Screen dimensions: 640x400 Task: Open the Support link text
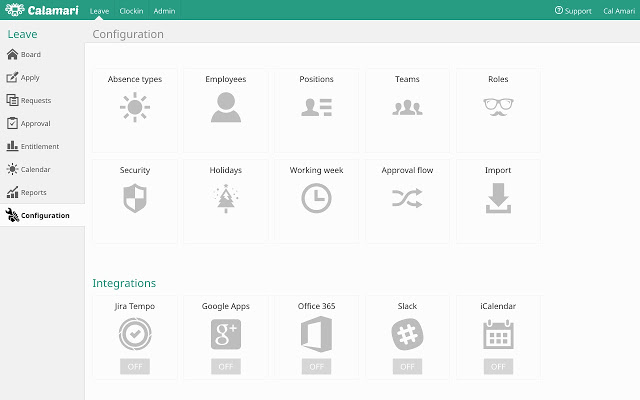578,11
